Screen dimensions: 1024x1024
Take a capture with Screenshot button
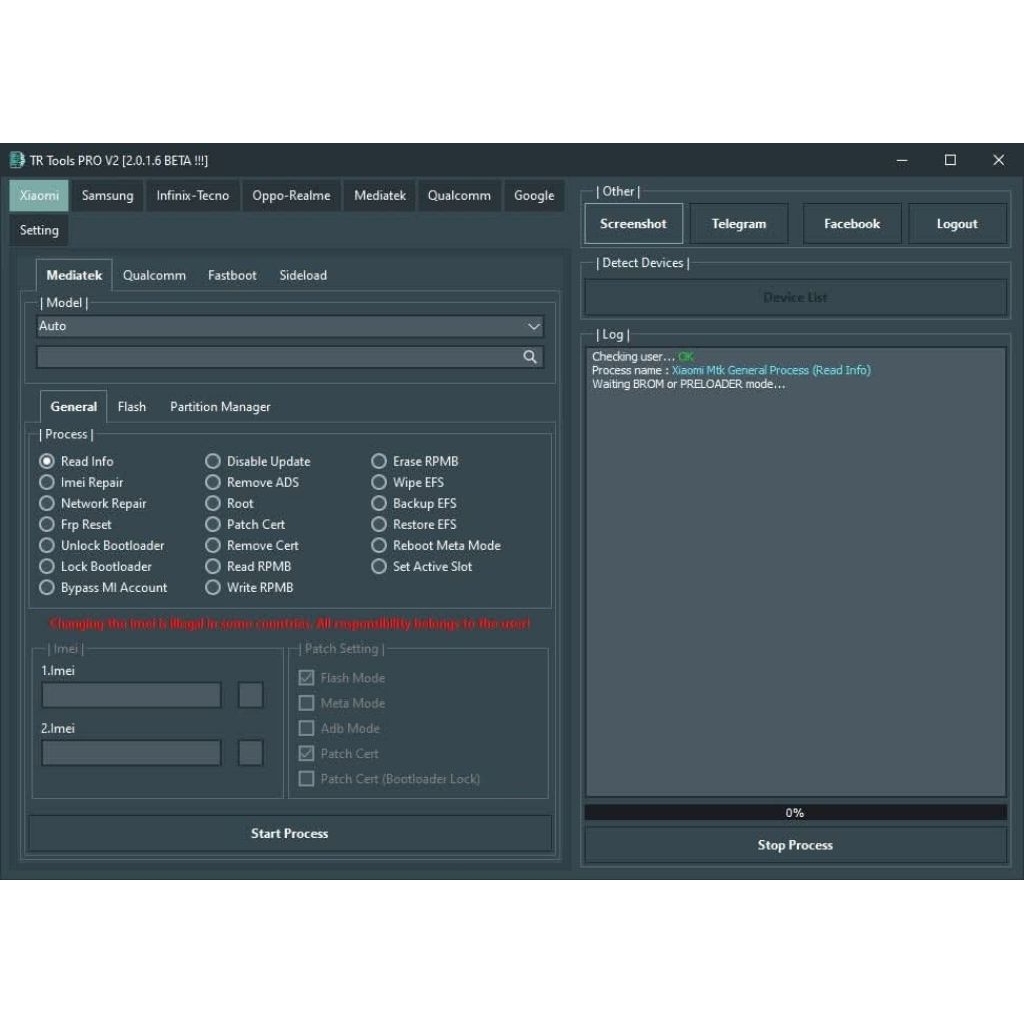pos(633,224)
